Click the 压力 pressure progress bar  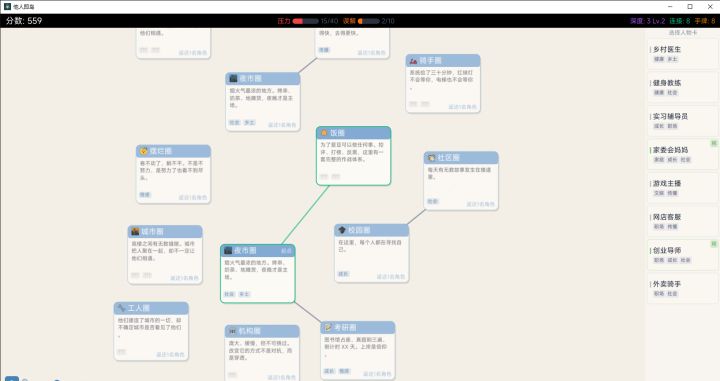pos(305,21)
